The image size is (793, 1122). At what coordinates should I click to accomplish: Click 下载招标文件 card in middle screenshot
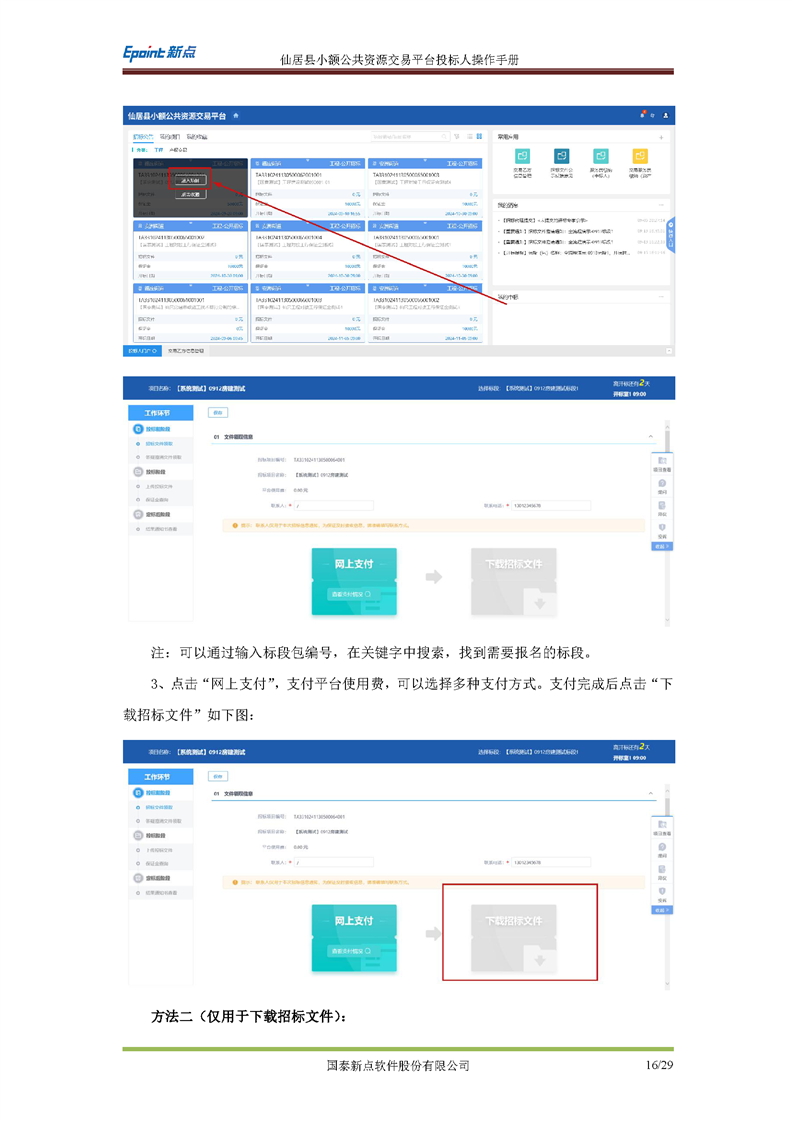point(514,581)
